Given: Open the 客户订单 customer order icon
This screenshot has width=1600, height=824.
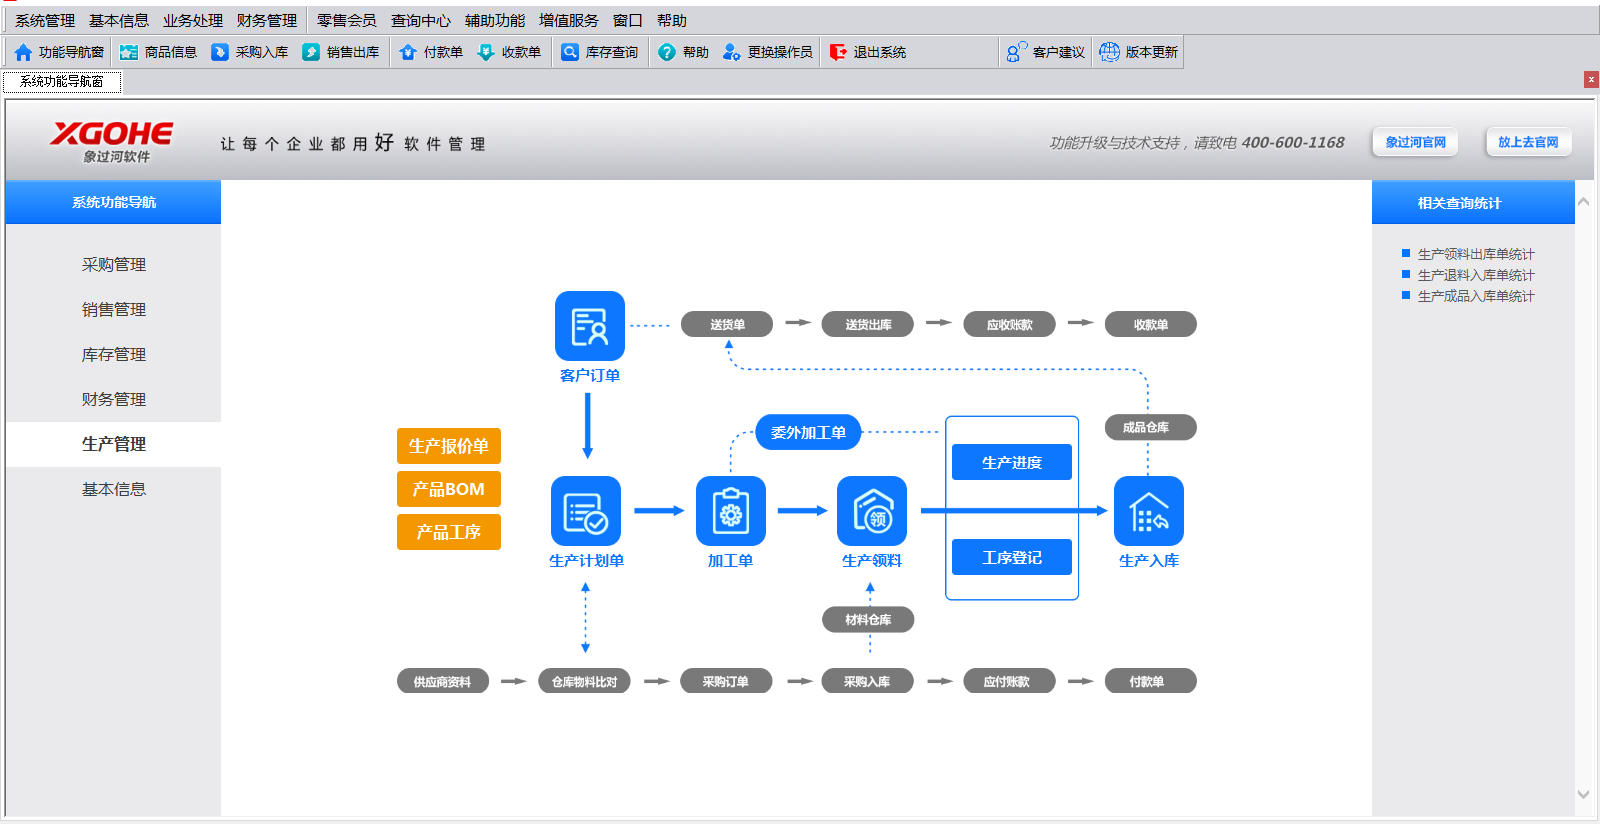Looking at the screenshot, I should (x=589, y=326).
